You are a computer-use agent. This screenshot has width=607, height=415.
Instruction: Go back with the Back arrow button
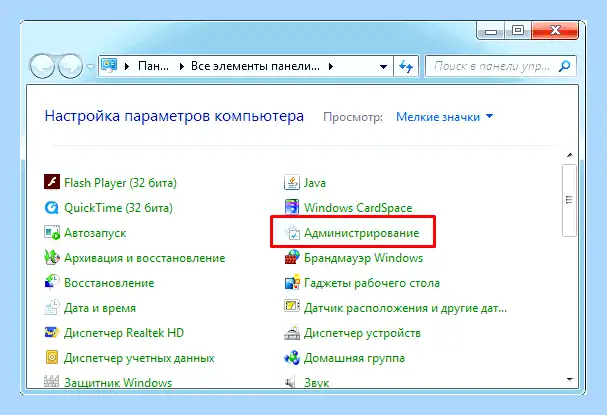pyautogui.click(x=42, y=66)
